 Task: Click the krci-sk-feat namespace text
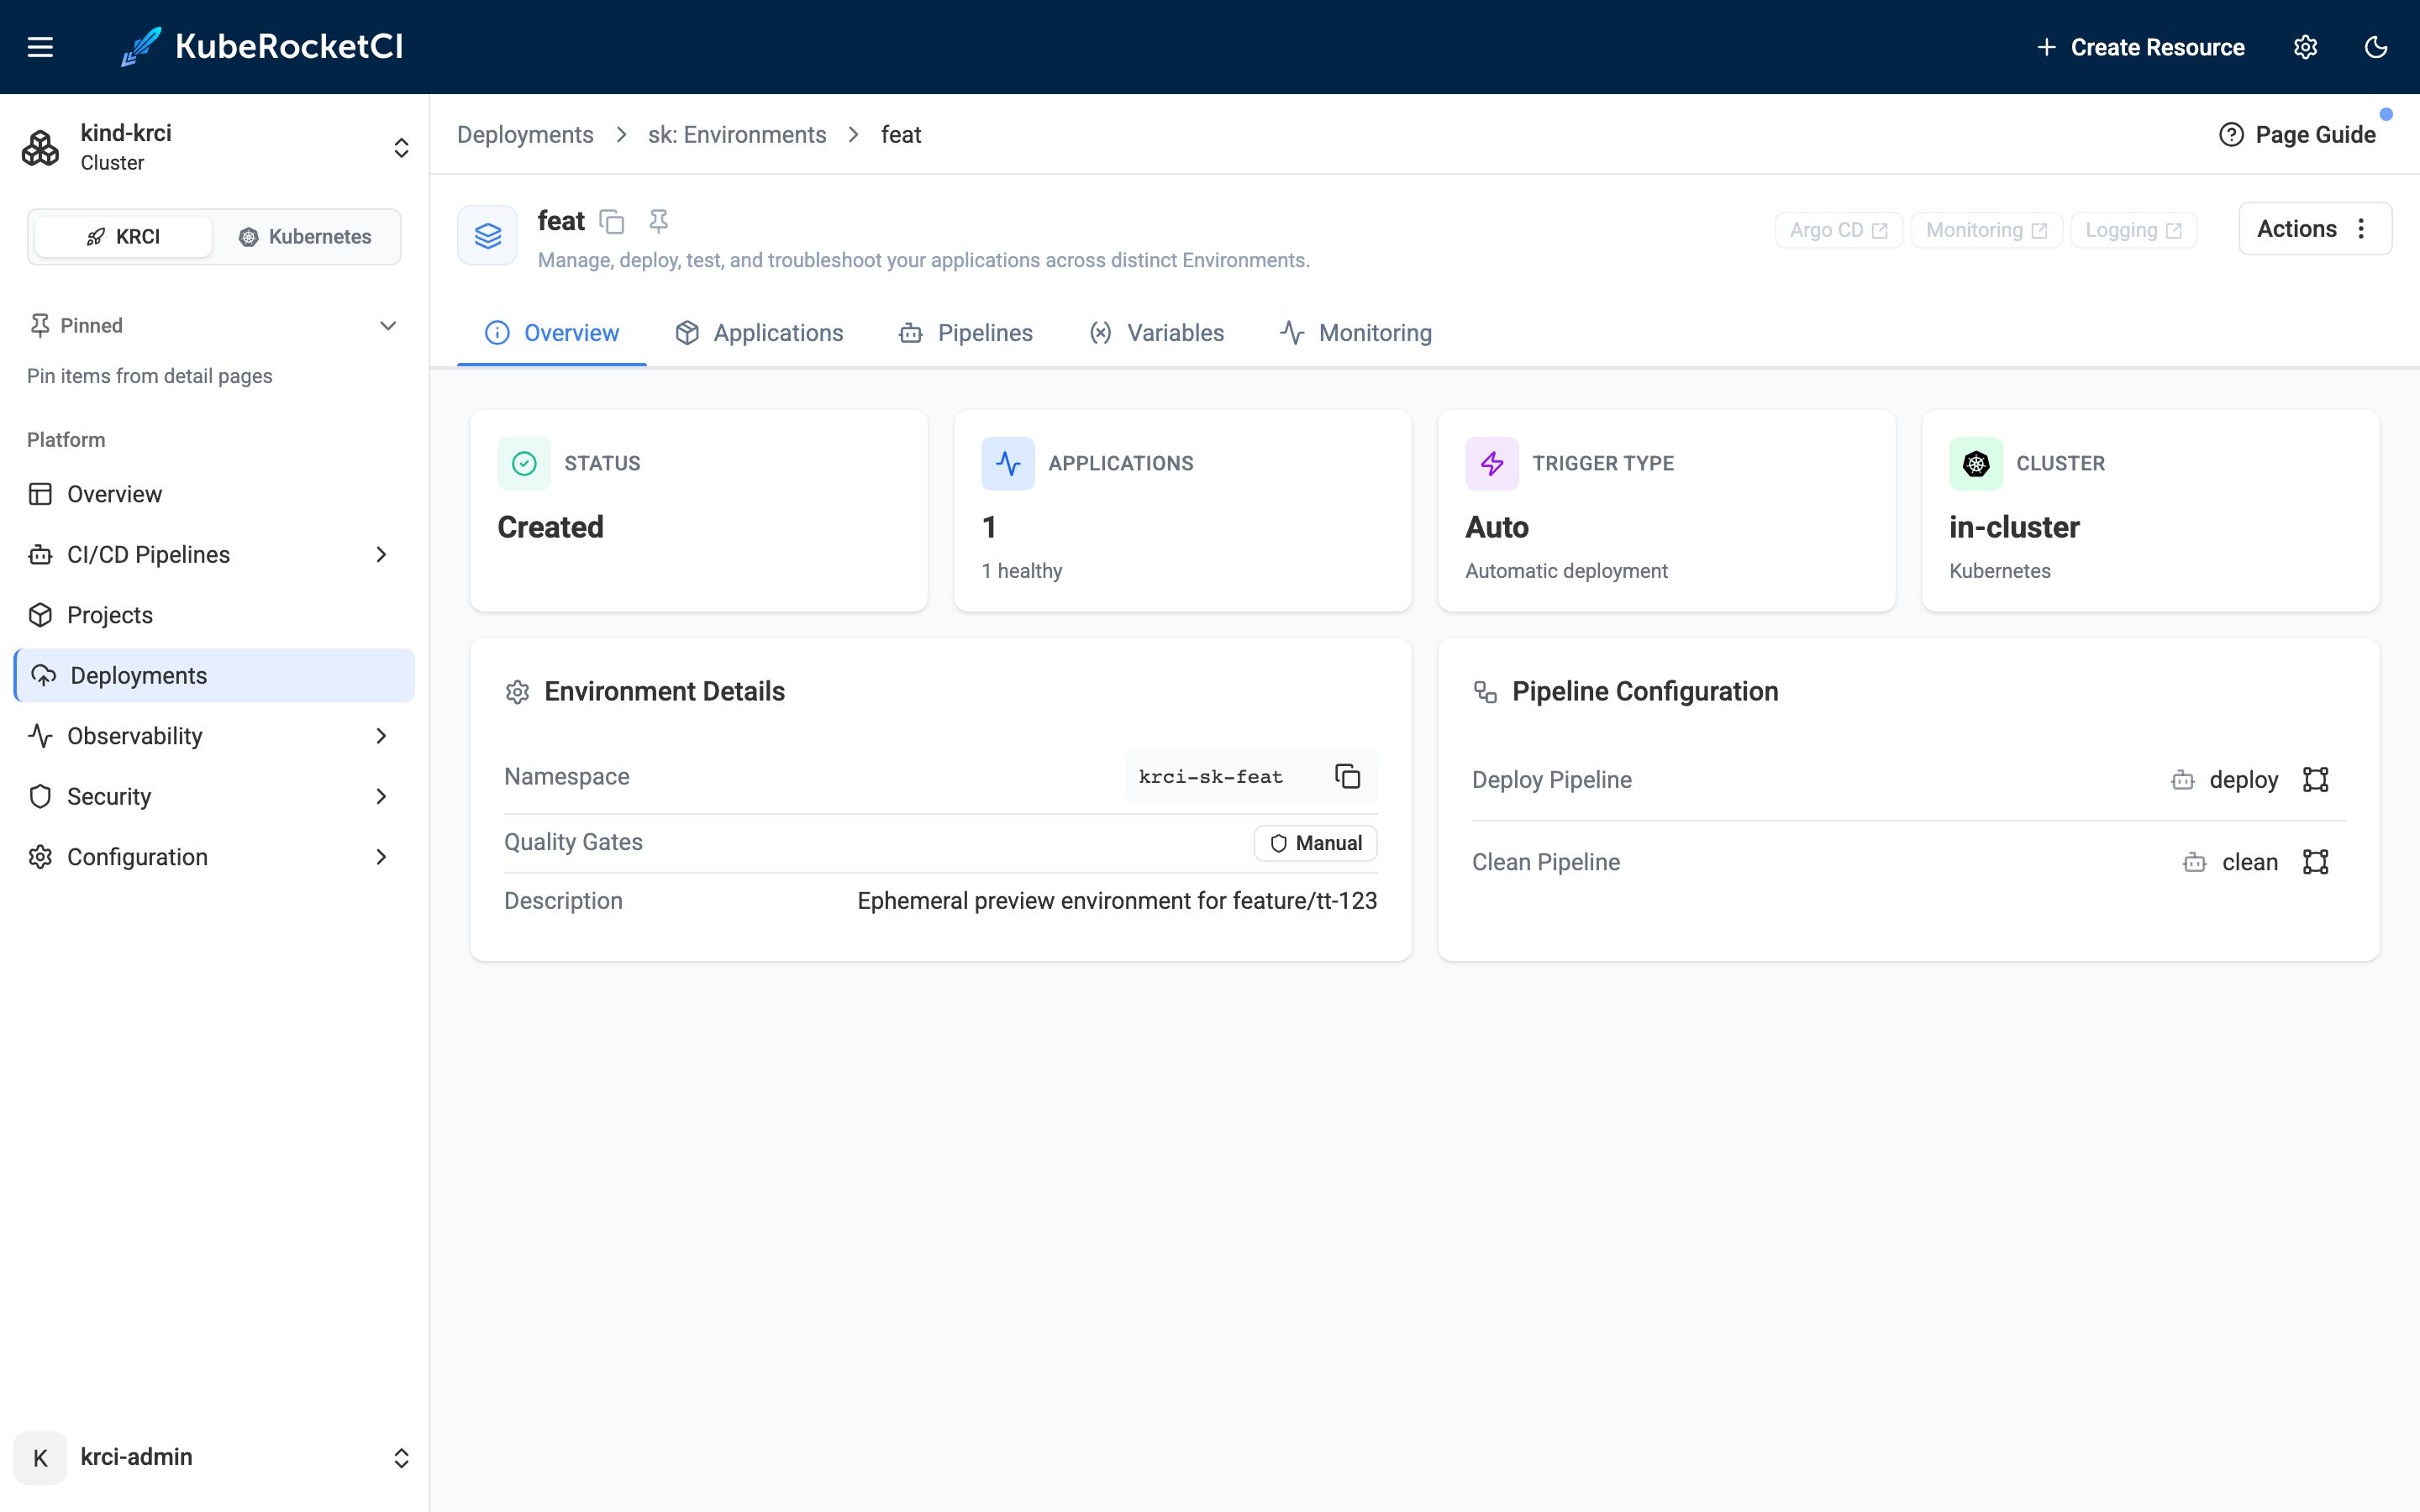click(1210, 777)
